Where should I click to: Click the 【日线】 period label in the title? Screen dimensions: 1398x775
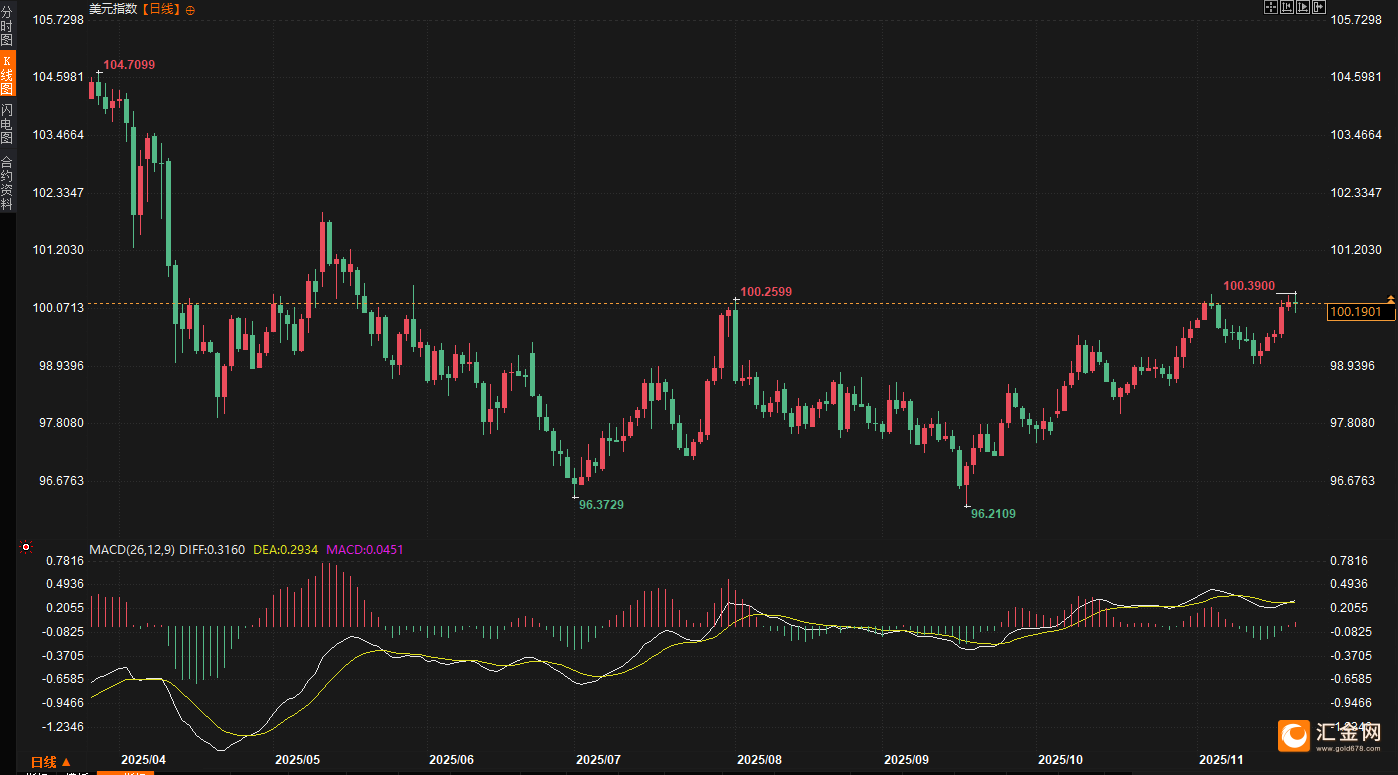pos(160,9)
